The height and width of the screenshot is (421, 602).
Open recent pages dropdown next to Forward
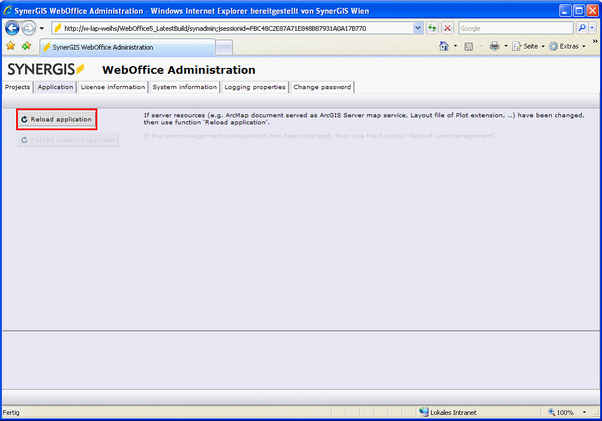click(41, 28)
